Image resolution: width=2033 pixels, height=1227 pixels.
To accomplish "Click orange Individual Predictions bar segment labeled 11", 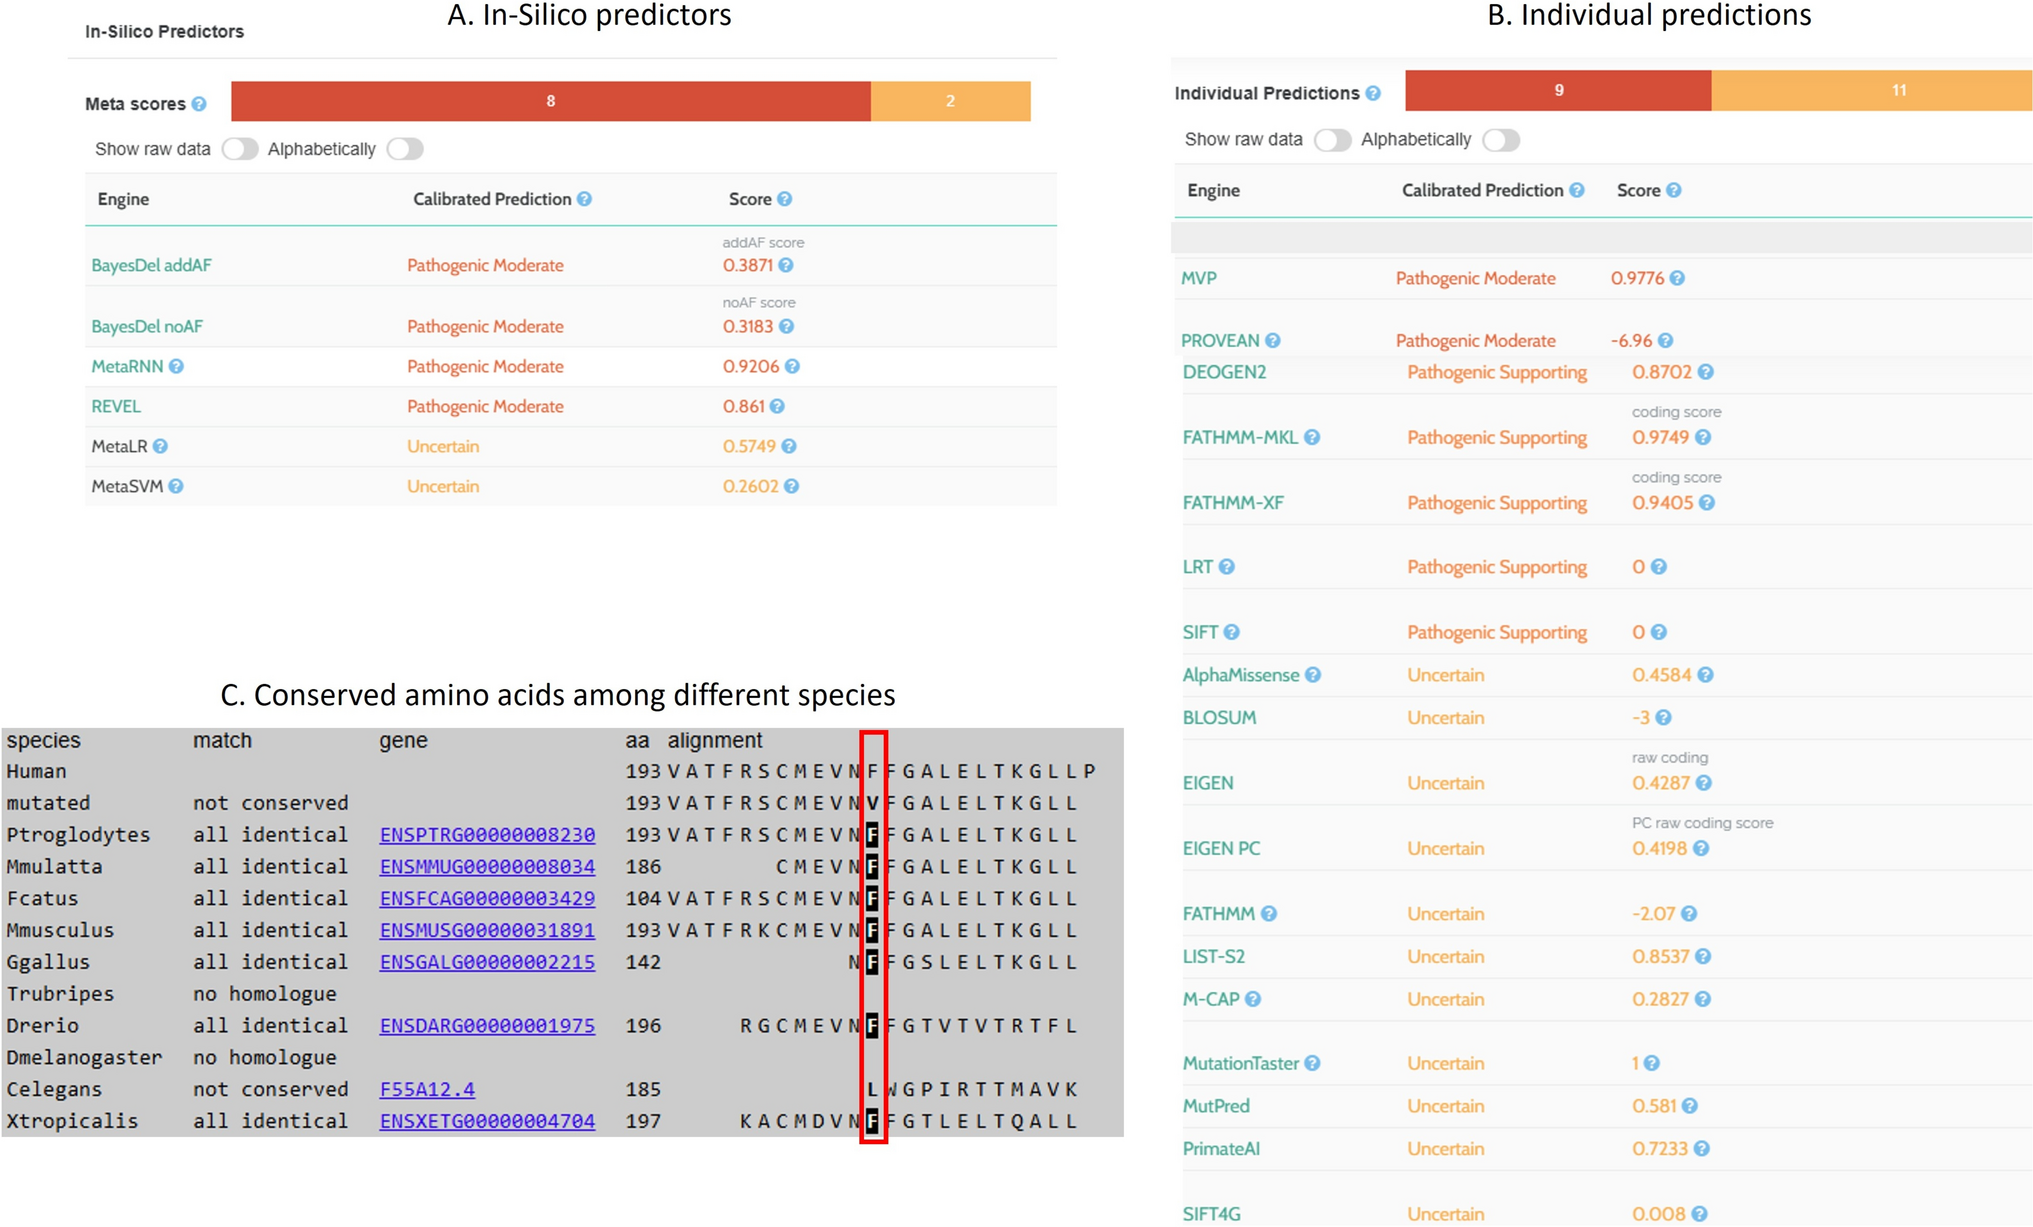I will tap(1871, 91).
